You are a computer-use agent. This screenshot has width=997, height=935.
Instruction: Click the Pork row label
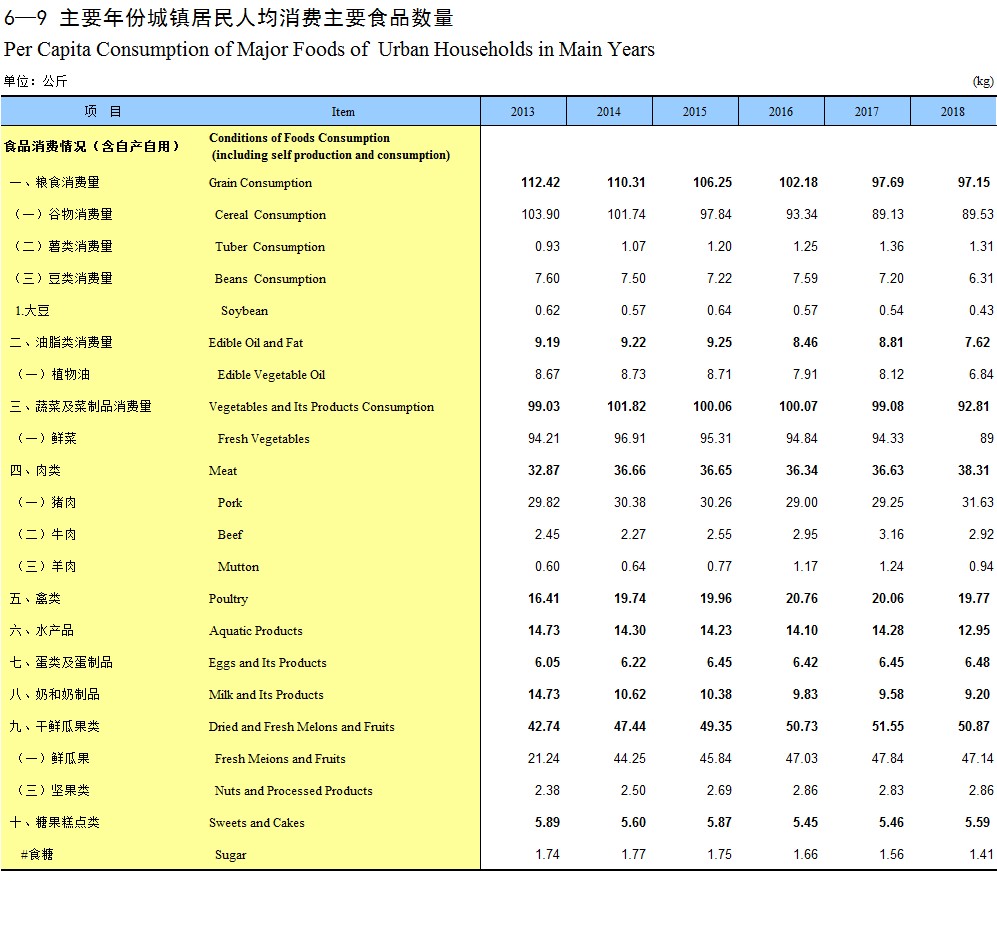pyautogui.click(x=230, y=503)
